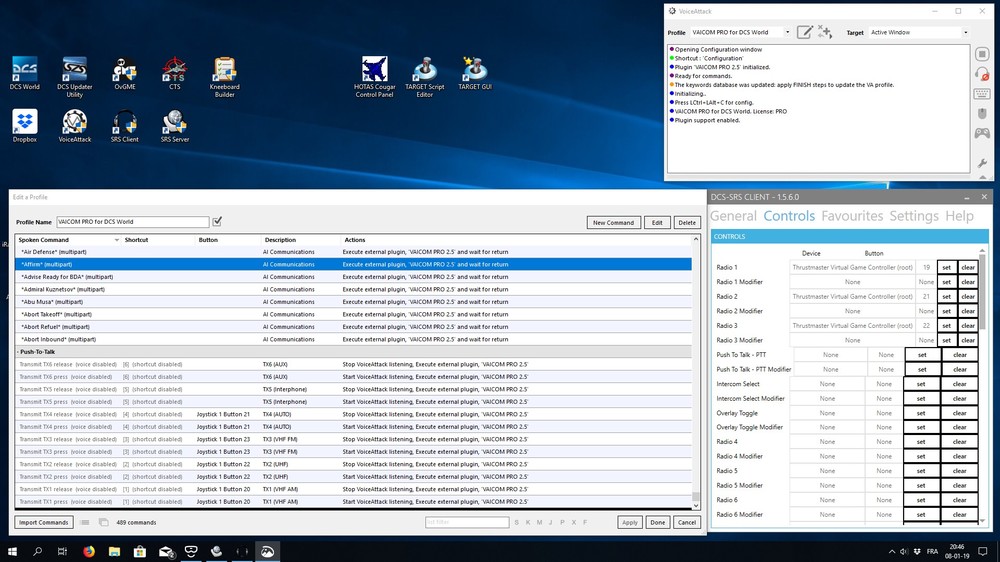Toggle the checkbox next to Profile Name
The height and width of the screenshot is (562, 1000).
[x=217, y=221]
